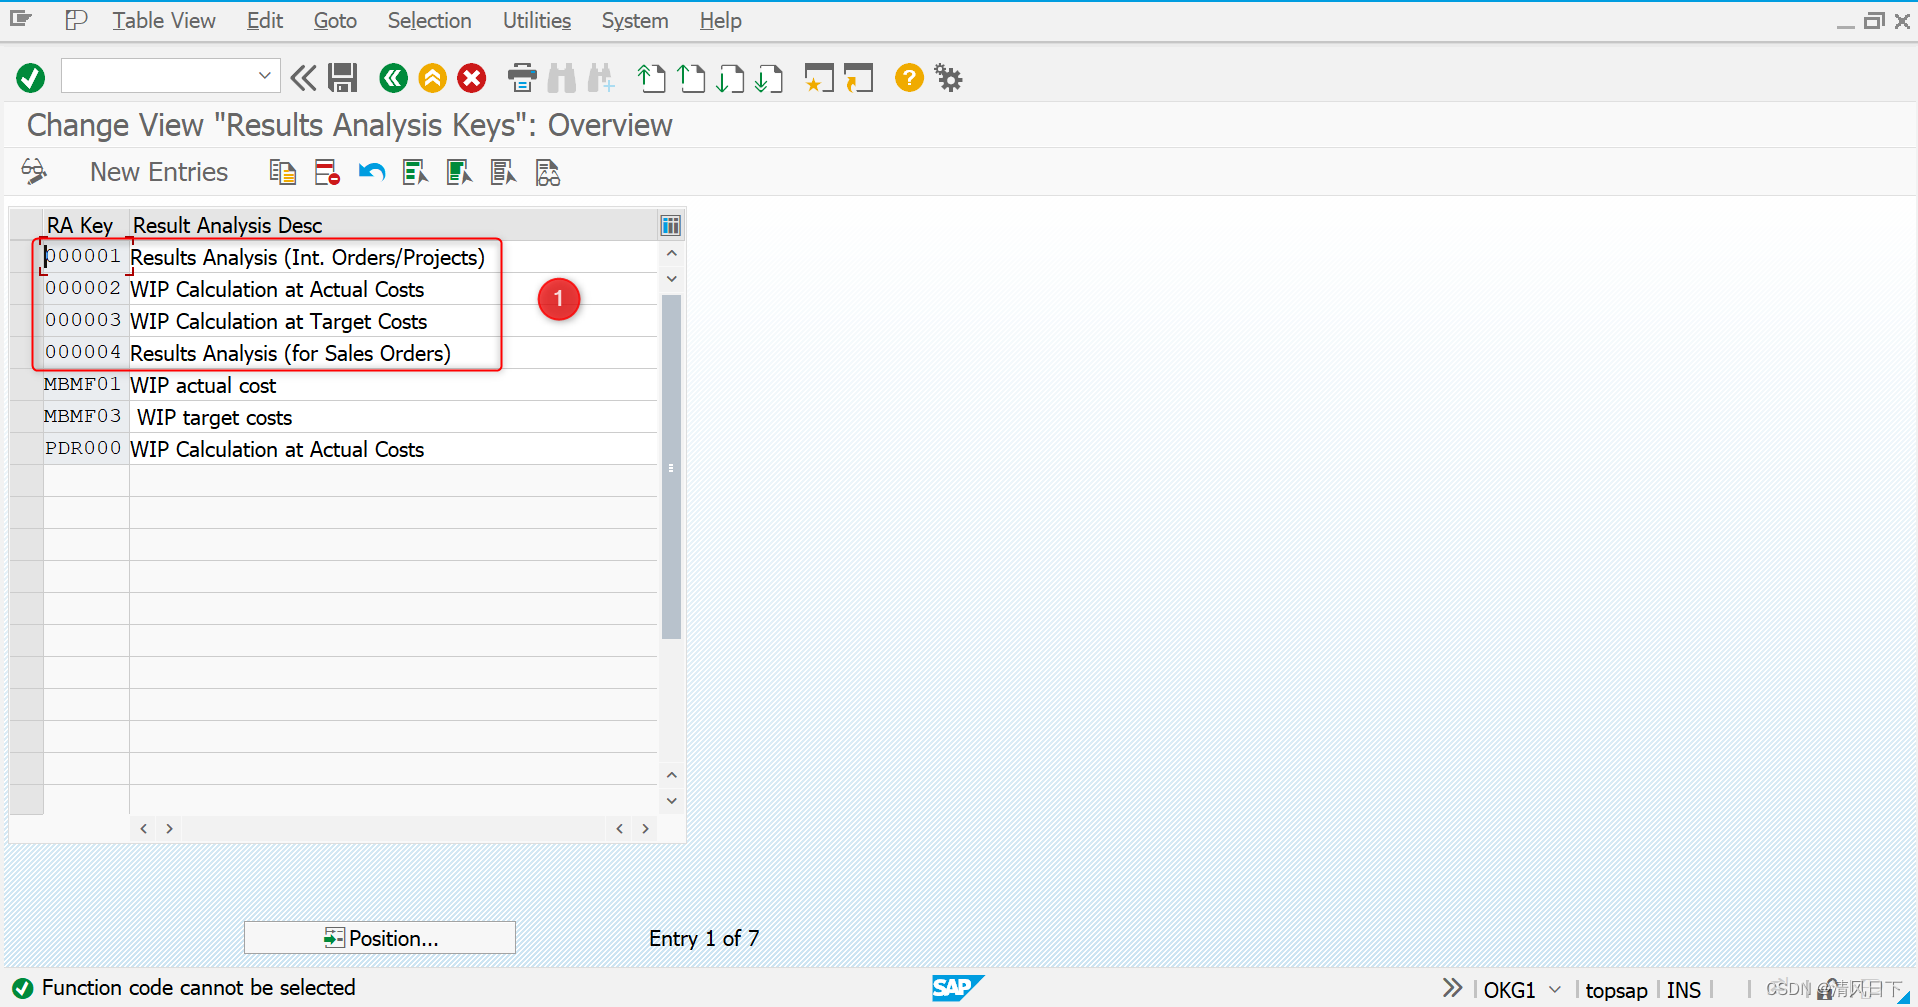Go to previous page icon
This screenshot has width=1918, height=1007.
pos(690,77)
